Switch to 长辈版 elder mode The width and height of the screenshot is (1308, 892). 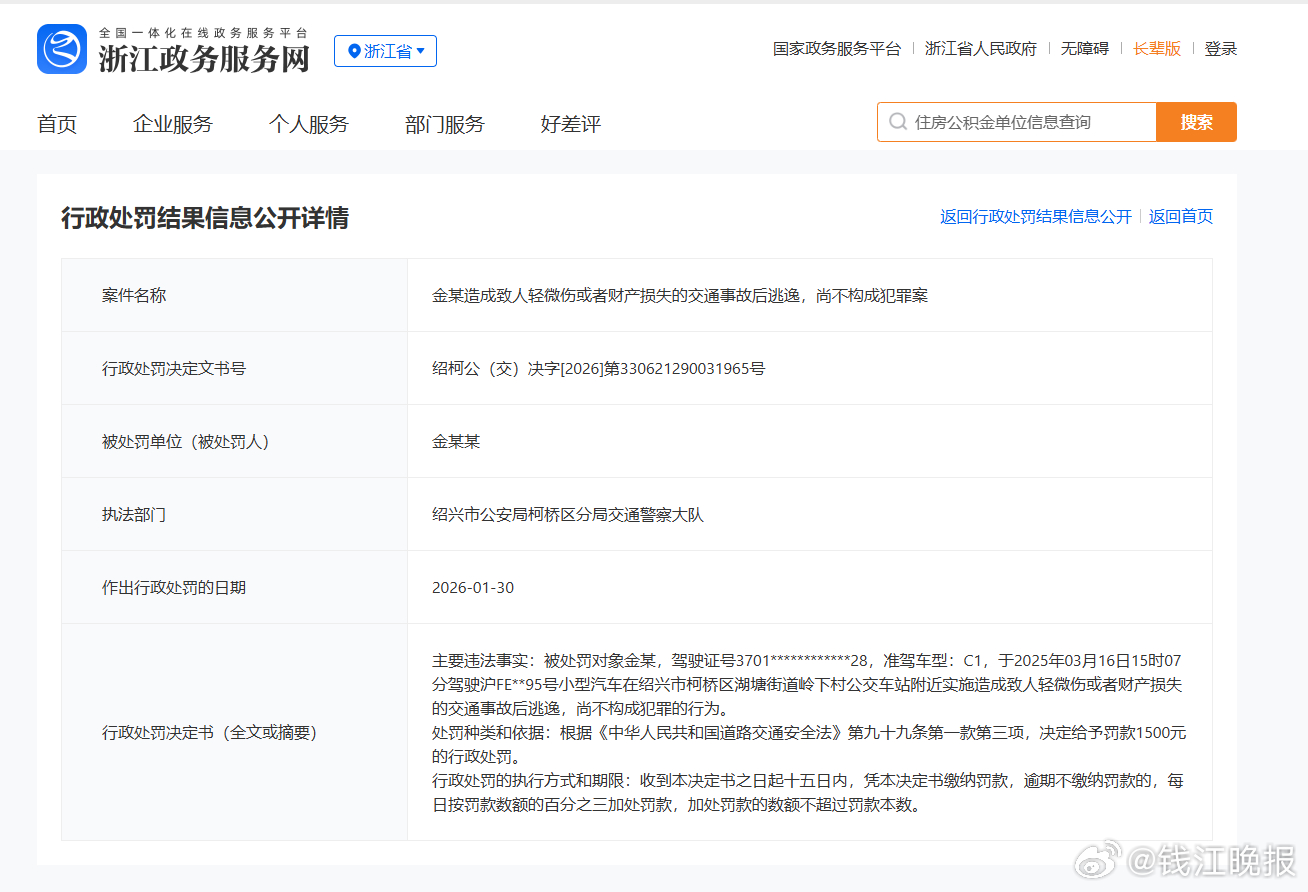coord(1157,48)
